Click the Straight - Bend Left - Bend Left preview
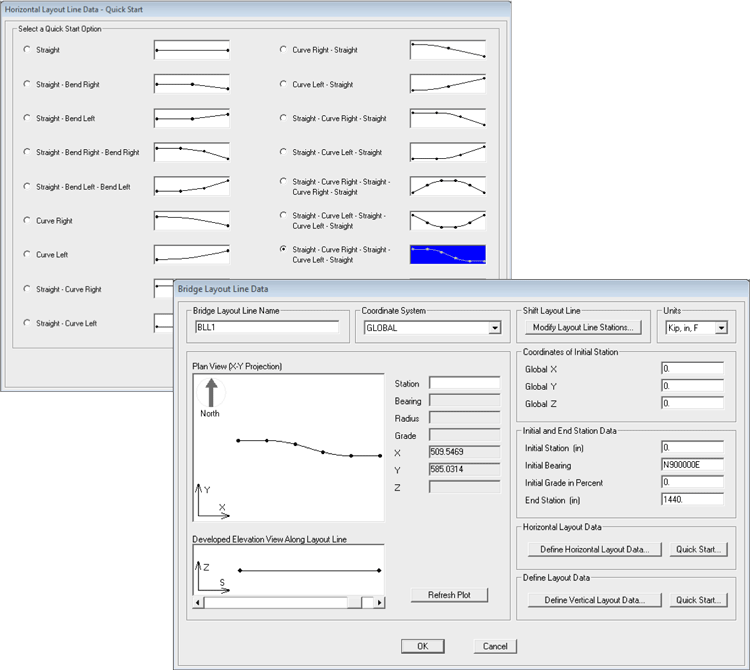This screenshot has height=670, width=750. 191,187
